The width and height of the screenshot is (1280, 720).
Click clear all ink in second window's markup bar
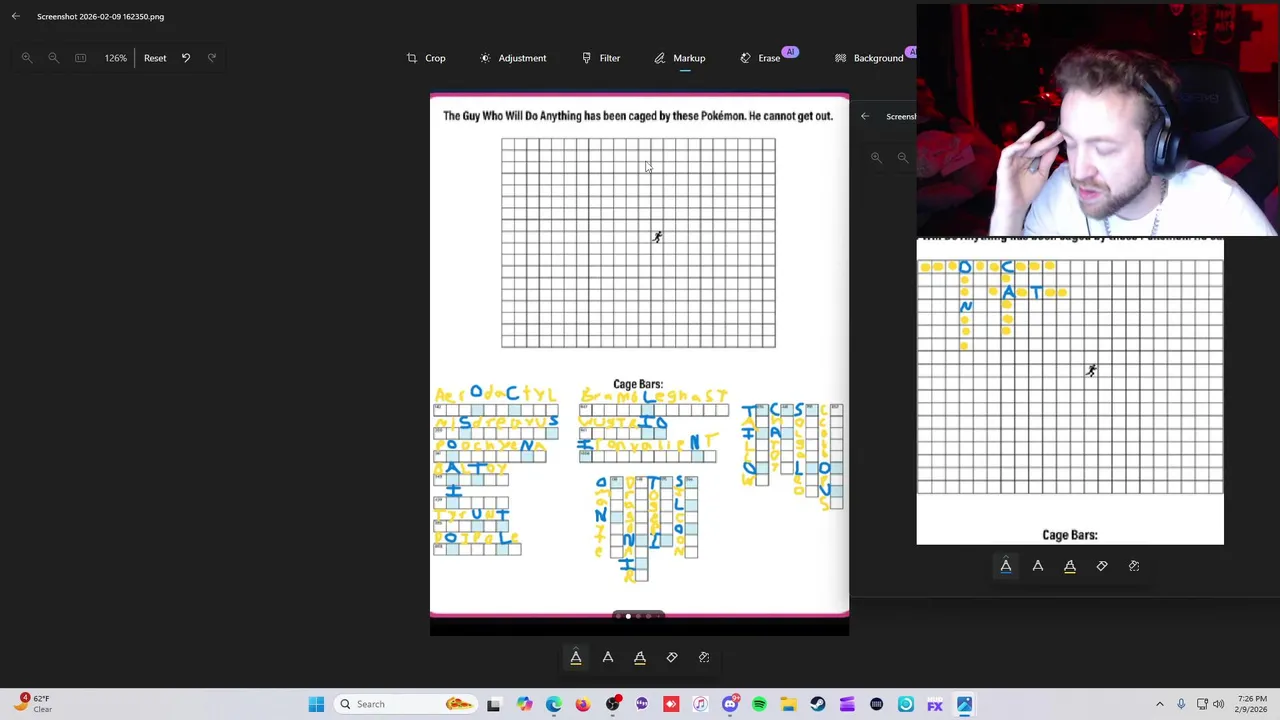point(1134,566)
